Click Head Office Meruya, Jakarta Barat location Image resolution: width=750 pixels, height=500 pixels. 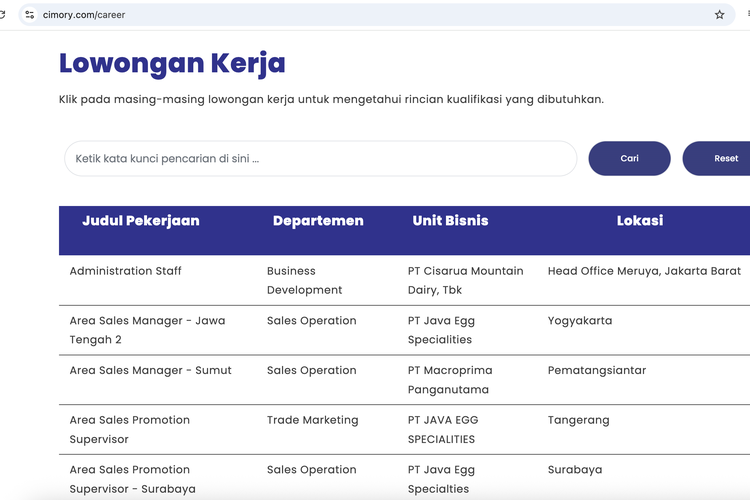[x=644, y=271]
